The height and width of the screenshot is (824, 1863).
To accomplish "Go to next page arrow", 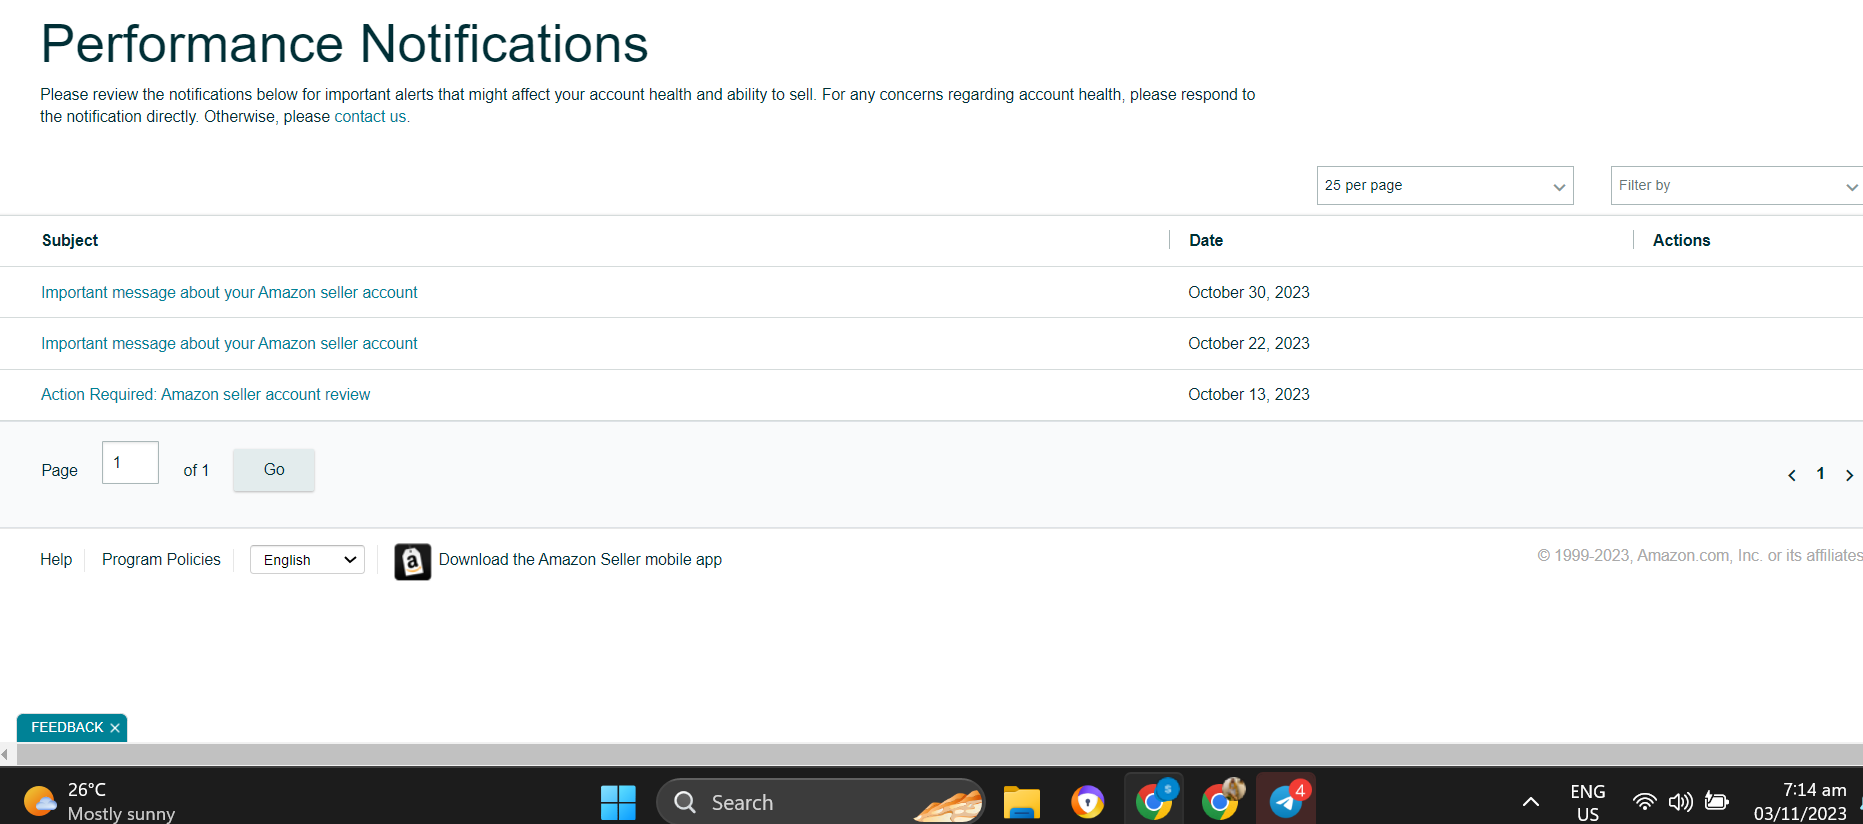I will [1849, 475].
